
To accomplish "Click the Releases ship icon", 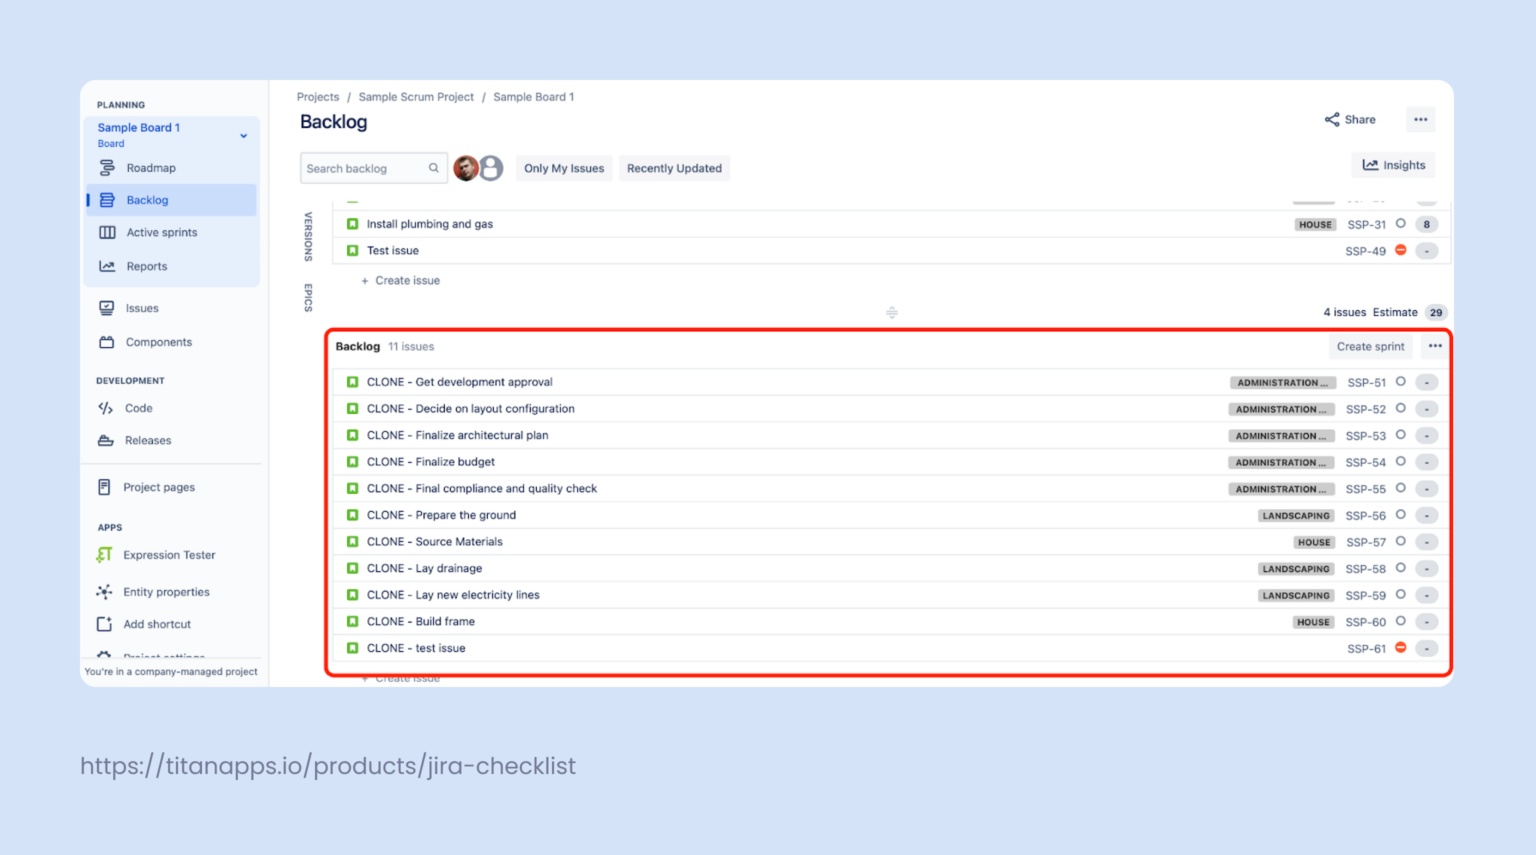I will click(106, 440).
